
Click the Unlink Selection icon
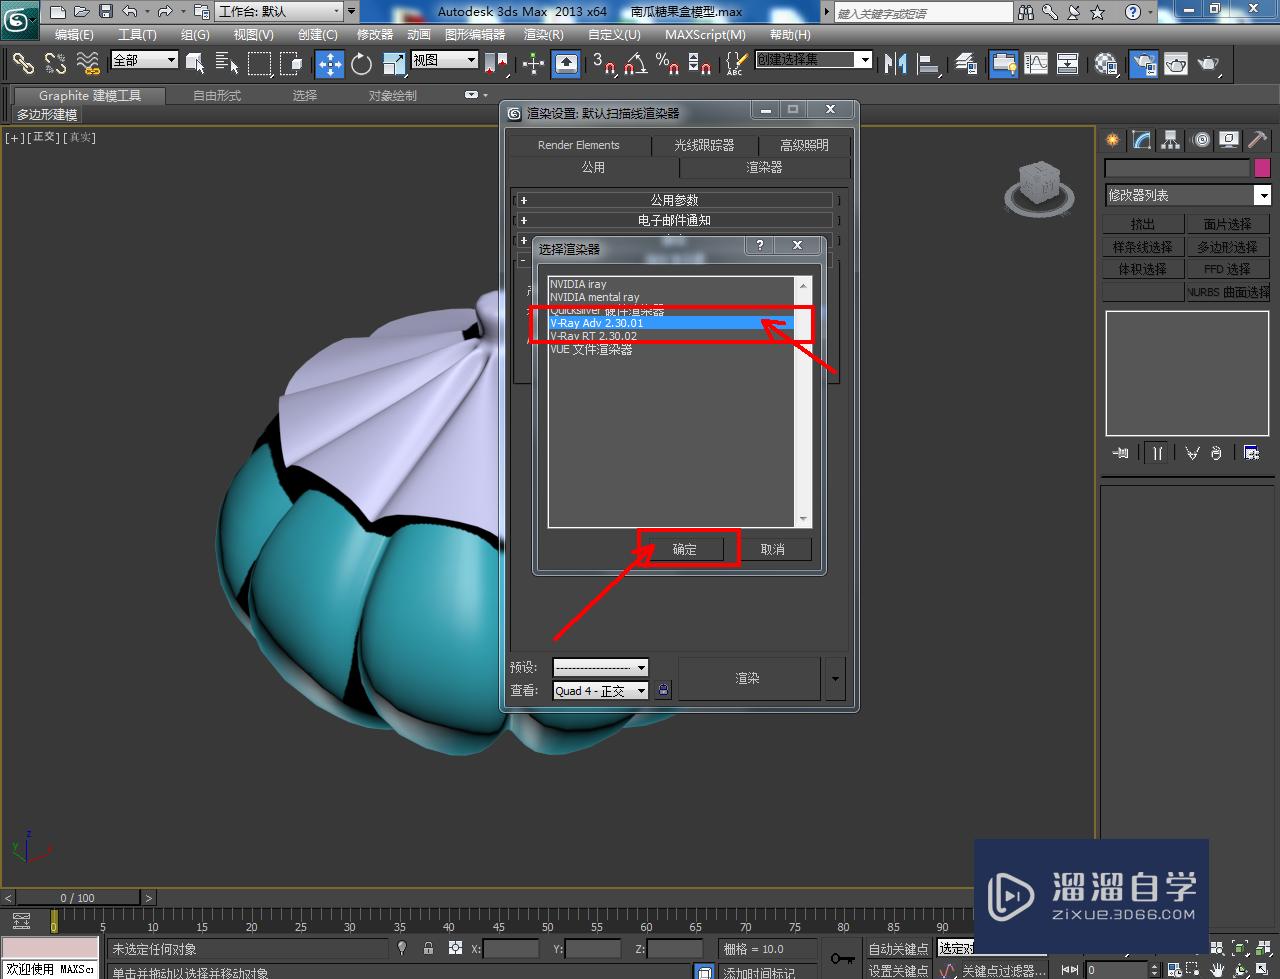pos(55,64)
